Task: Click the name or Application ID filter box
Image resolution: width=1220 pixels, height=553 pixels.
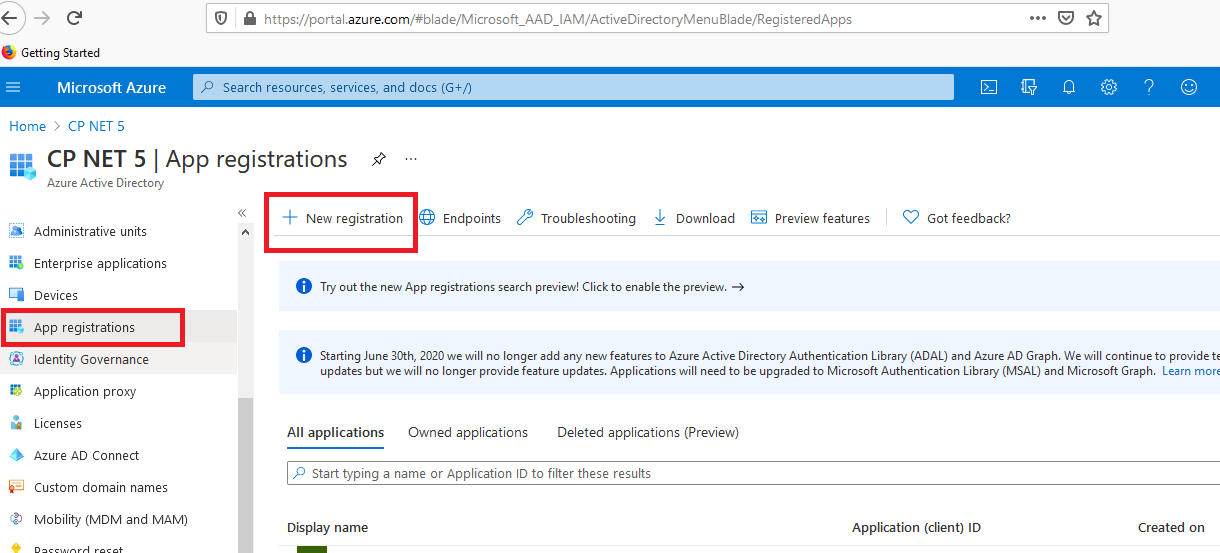Action: [x=753, y=473]
